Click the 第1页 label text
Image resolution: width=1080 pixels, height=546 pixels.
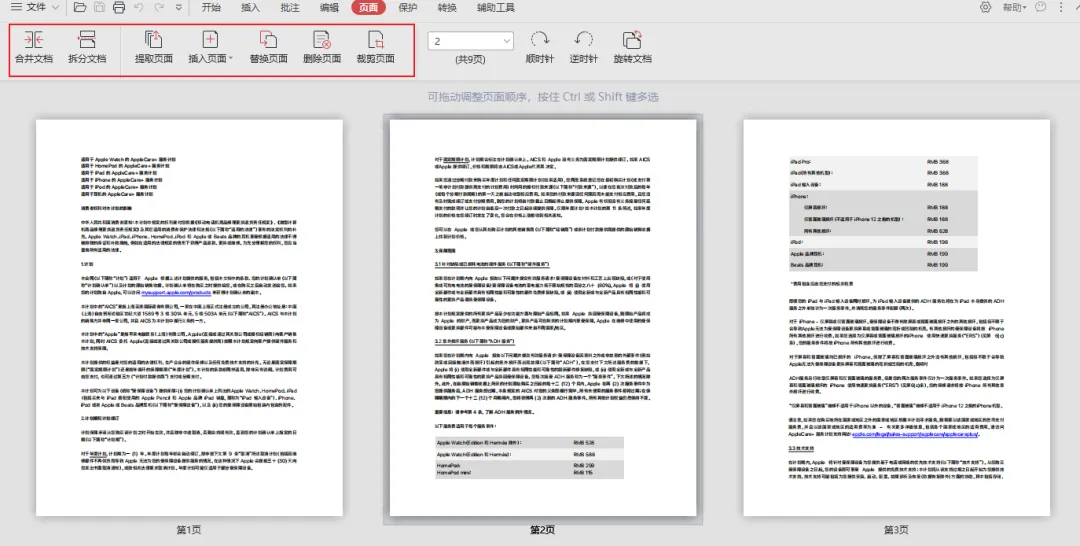click(x=189, y=529)
